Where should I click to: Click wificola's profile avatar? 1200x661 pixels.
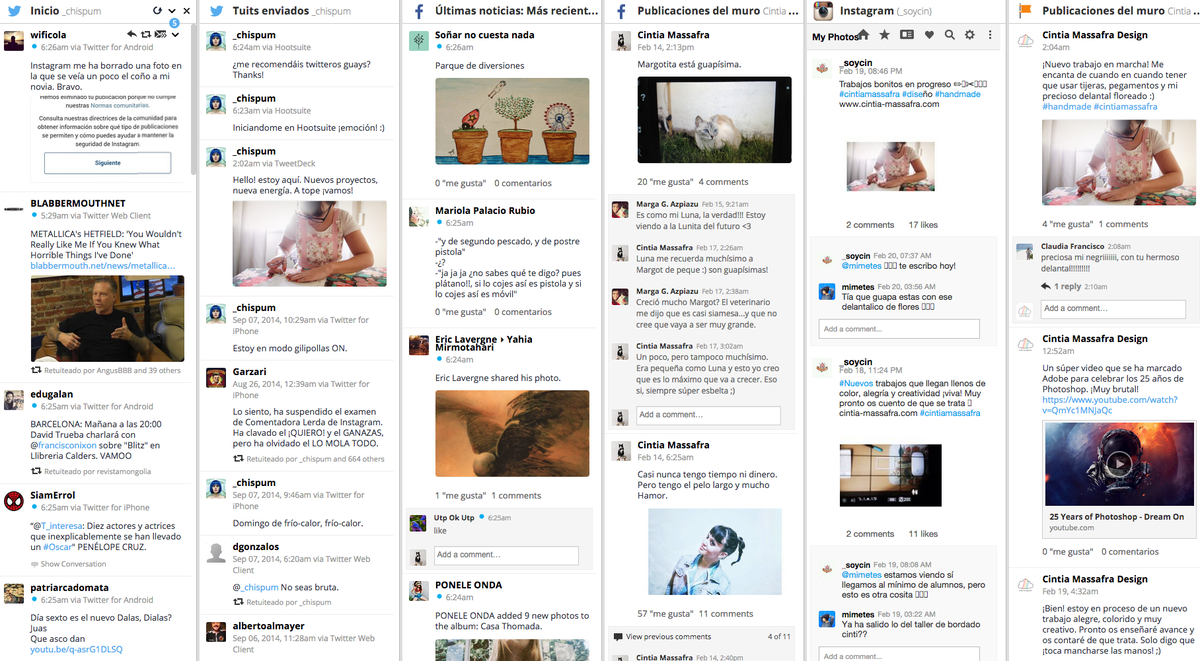14,41
